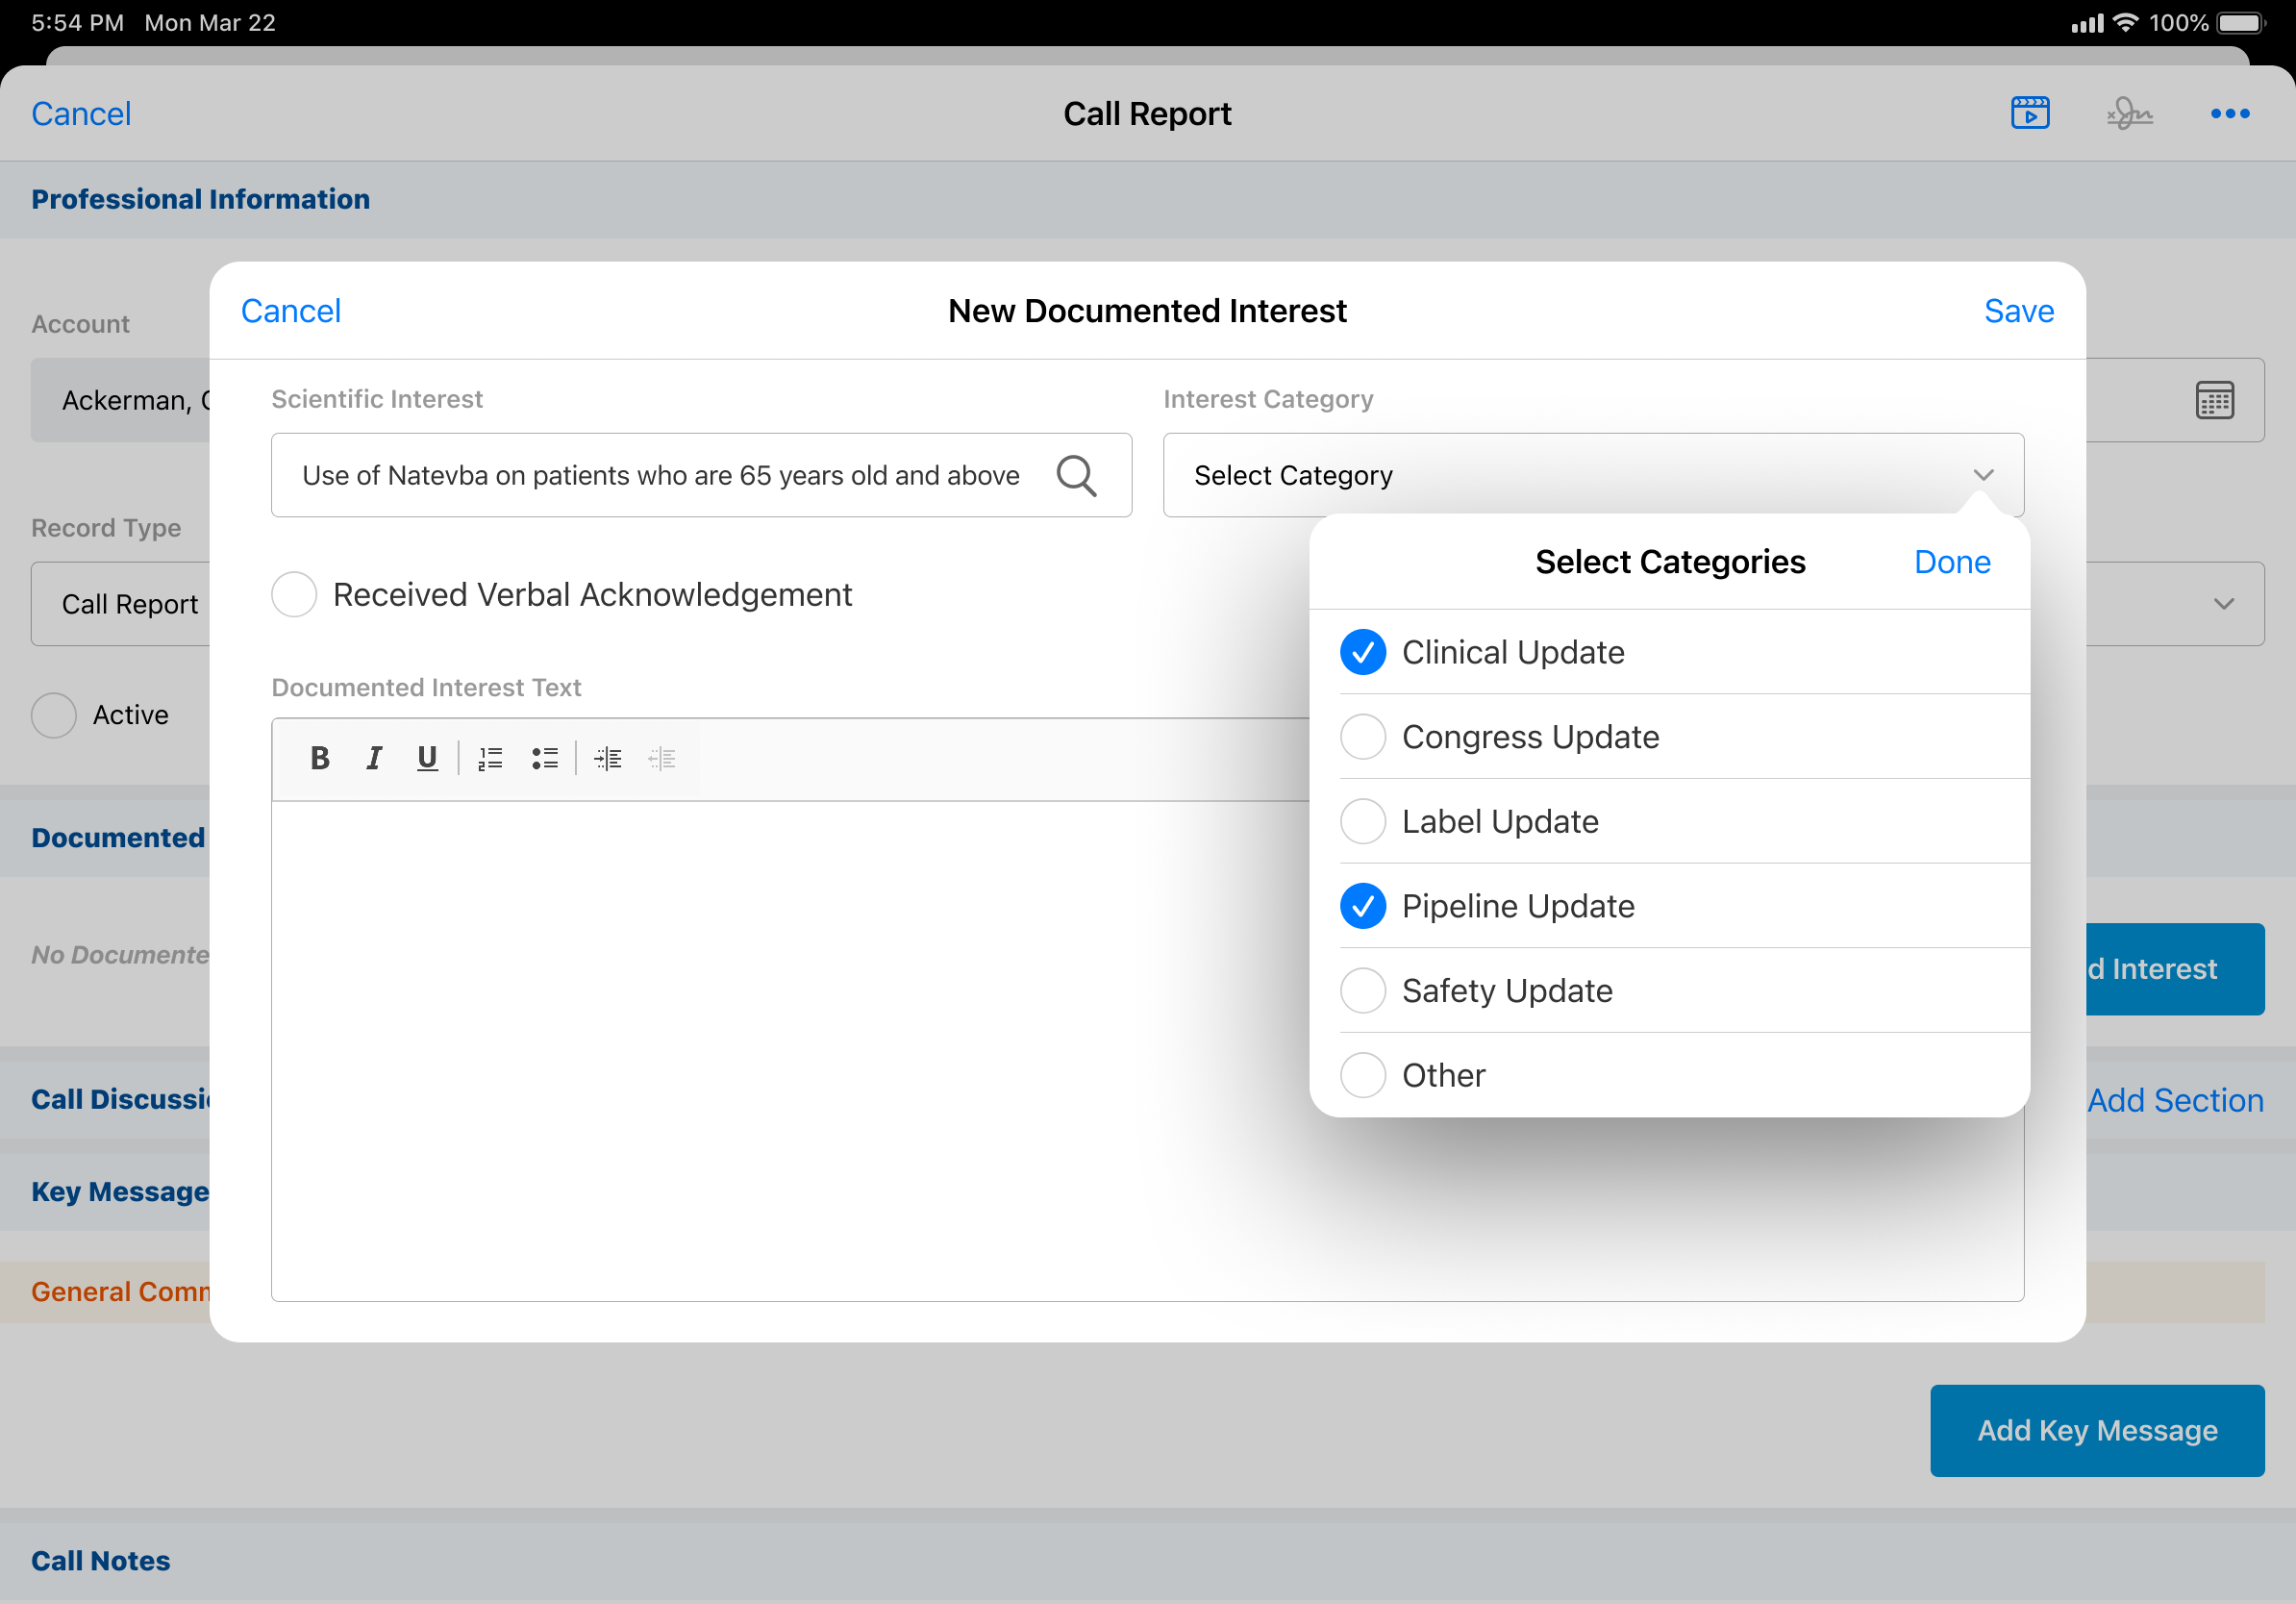The image size is (2296, 1604).
Task: Expand the Record Type dropdown chevron
Action: (2223, 604)
